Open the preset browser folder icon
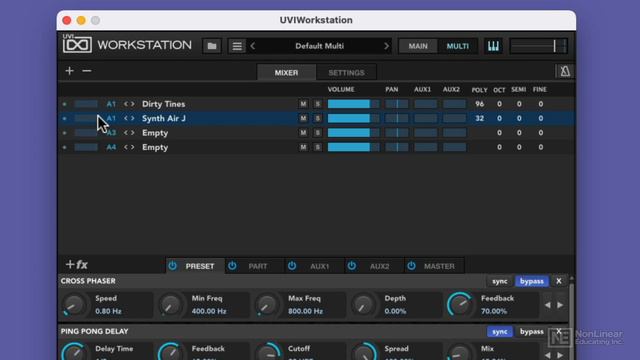 [x=212, y=46]
